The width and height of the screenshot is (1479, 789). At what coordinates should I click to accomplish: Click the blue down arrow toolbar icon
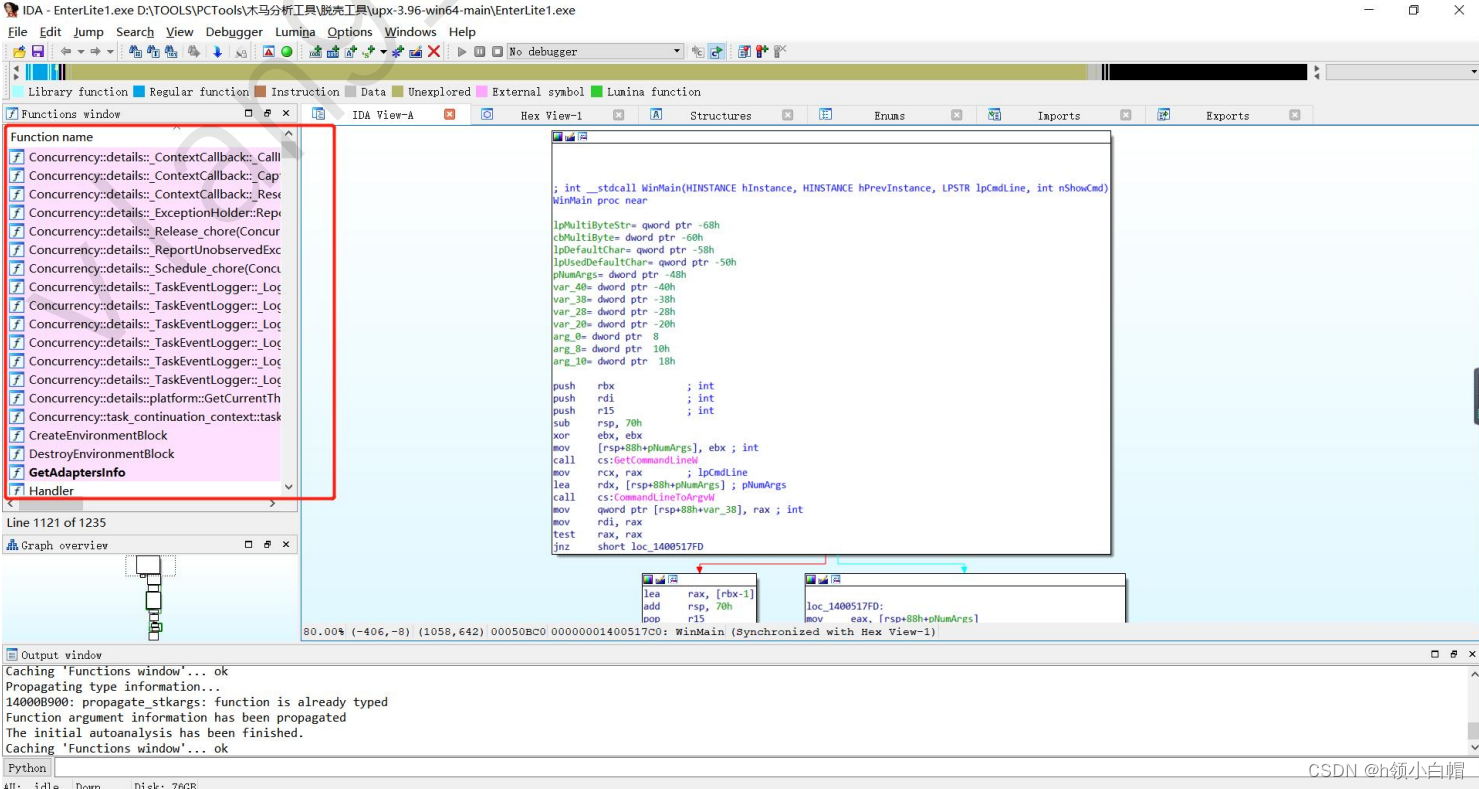(x=217, y=52)
